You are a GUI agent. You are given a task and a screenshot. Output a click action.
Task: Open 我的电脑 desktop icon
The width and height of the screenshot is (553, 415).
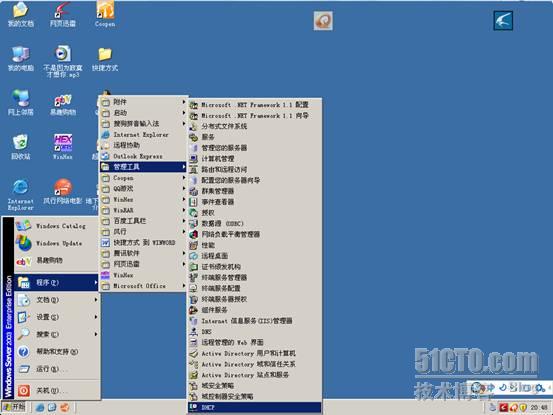click(x=20, y=59)
